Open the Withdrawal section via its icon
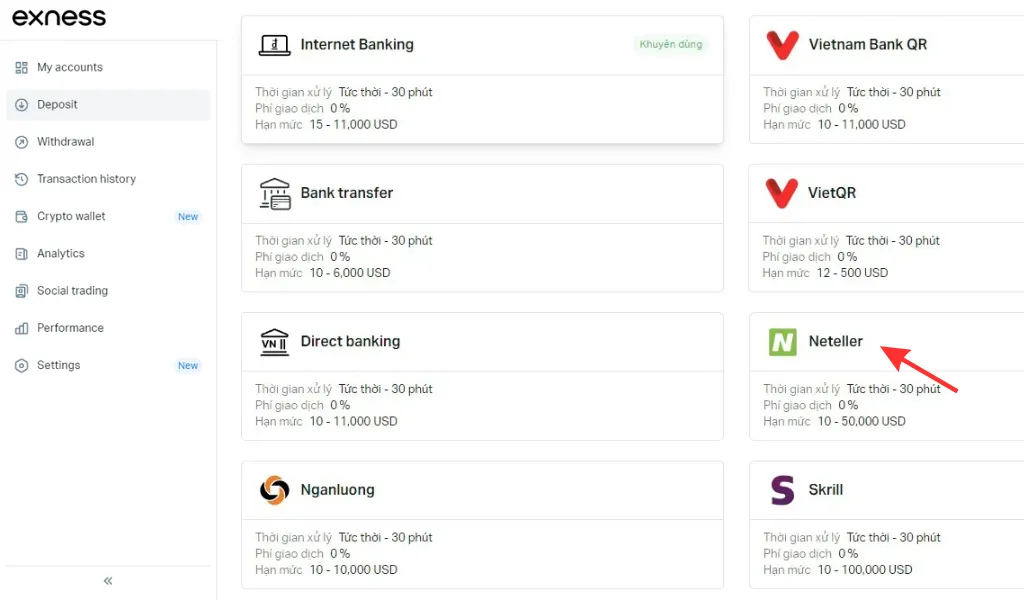Screen dimensions: 1024x600 [22, 141]
